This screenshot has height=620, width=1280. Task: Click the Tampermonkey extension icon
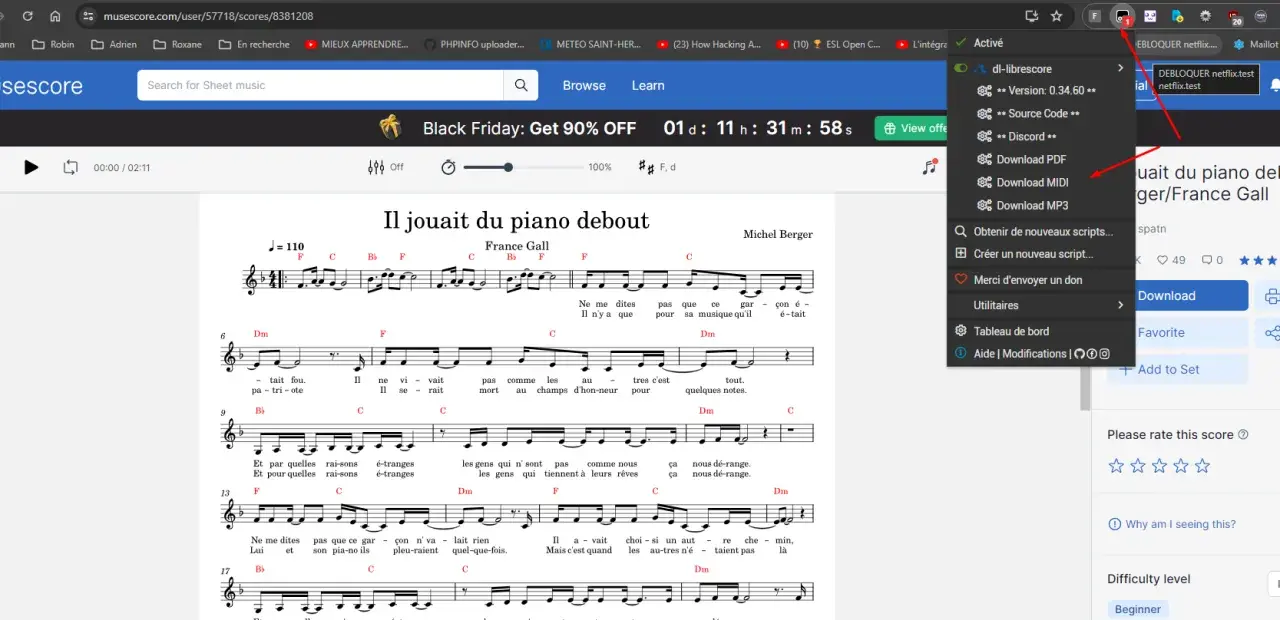[x=1123, y=16]
